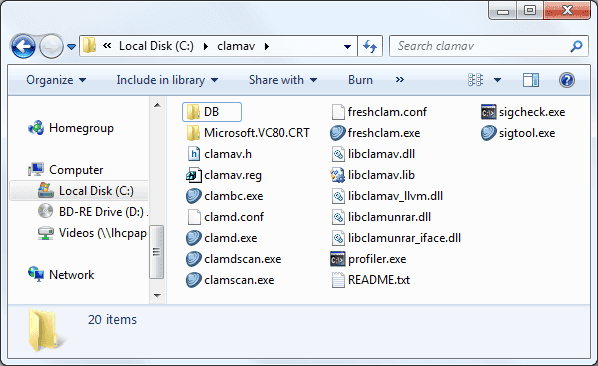Image resolution: width=598 pixels, height=366 pixels.
Task: Open the recent pages dropdown arrow
Action: click(x=71, y=47)
